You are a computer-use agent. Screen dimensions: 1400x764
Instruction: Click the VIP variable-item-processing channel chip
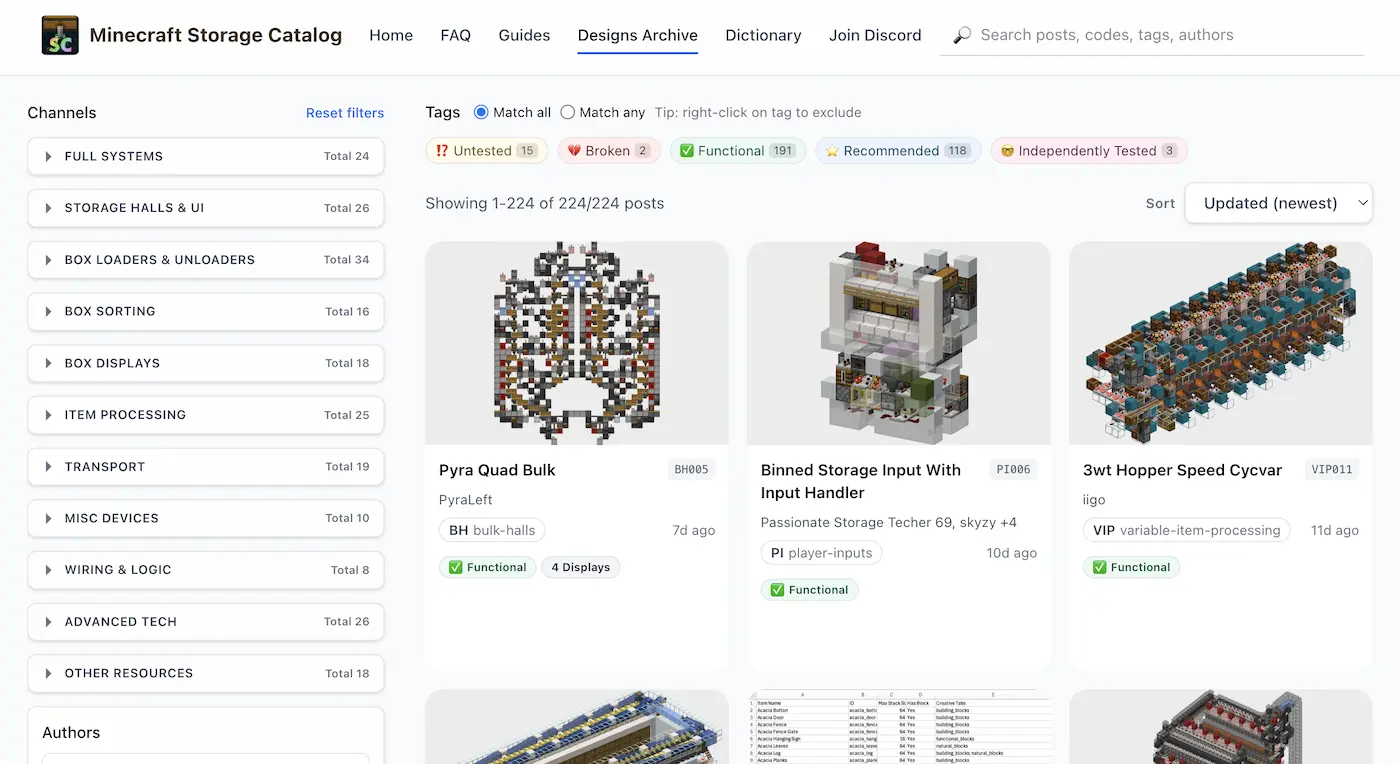click(x=1186, y=530)
